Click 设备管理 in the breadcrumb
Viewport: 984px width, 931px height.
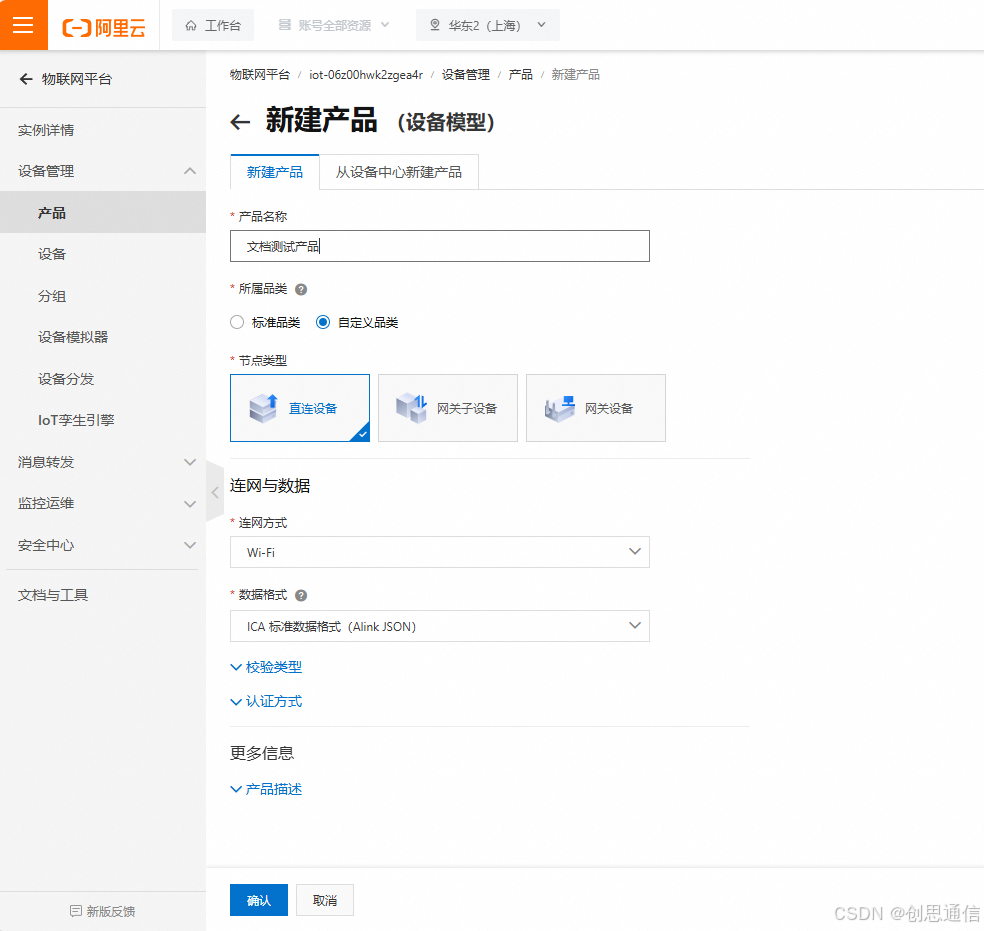click(x=465, y=75)
